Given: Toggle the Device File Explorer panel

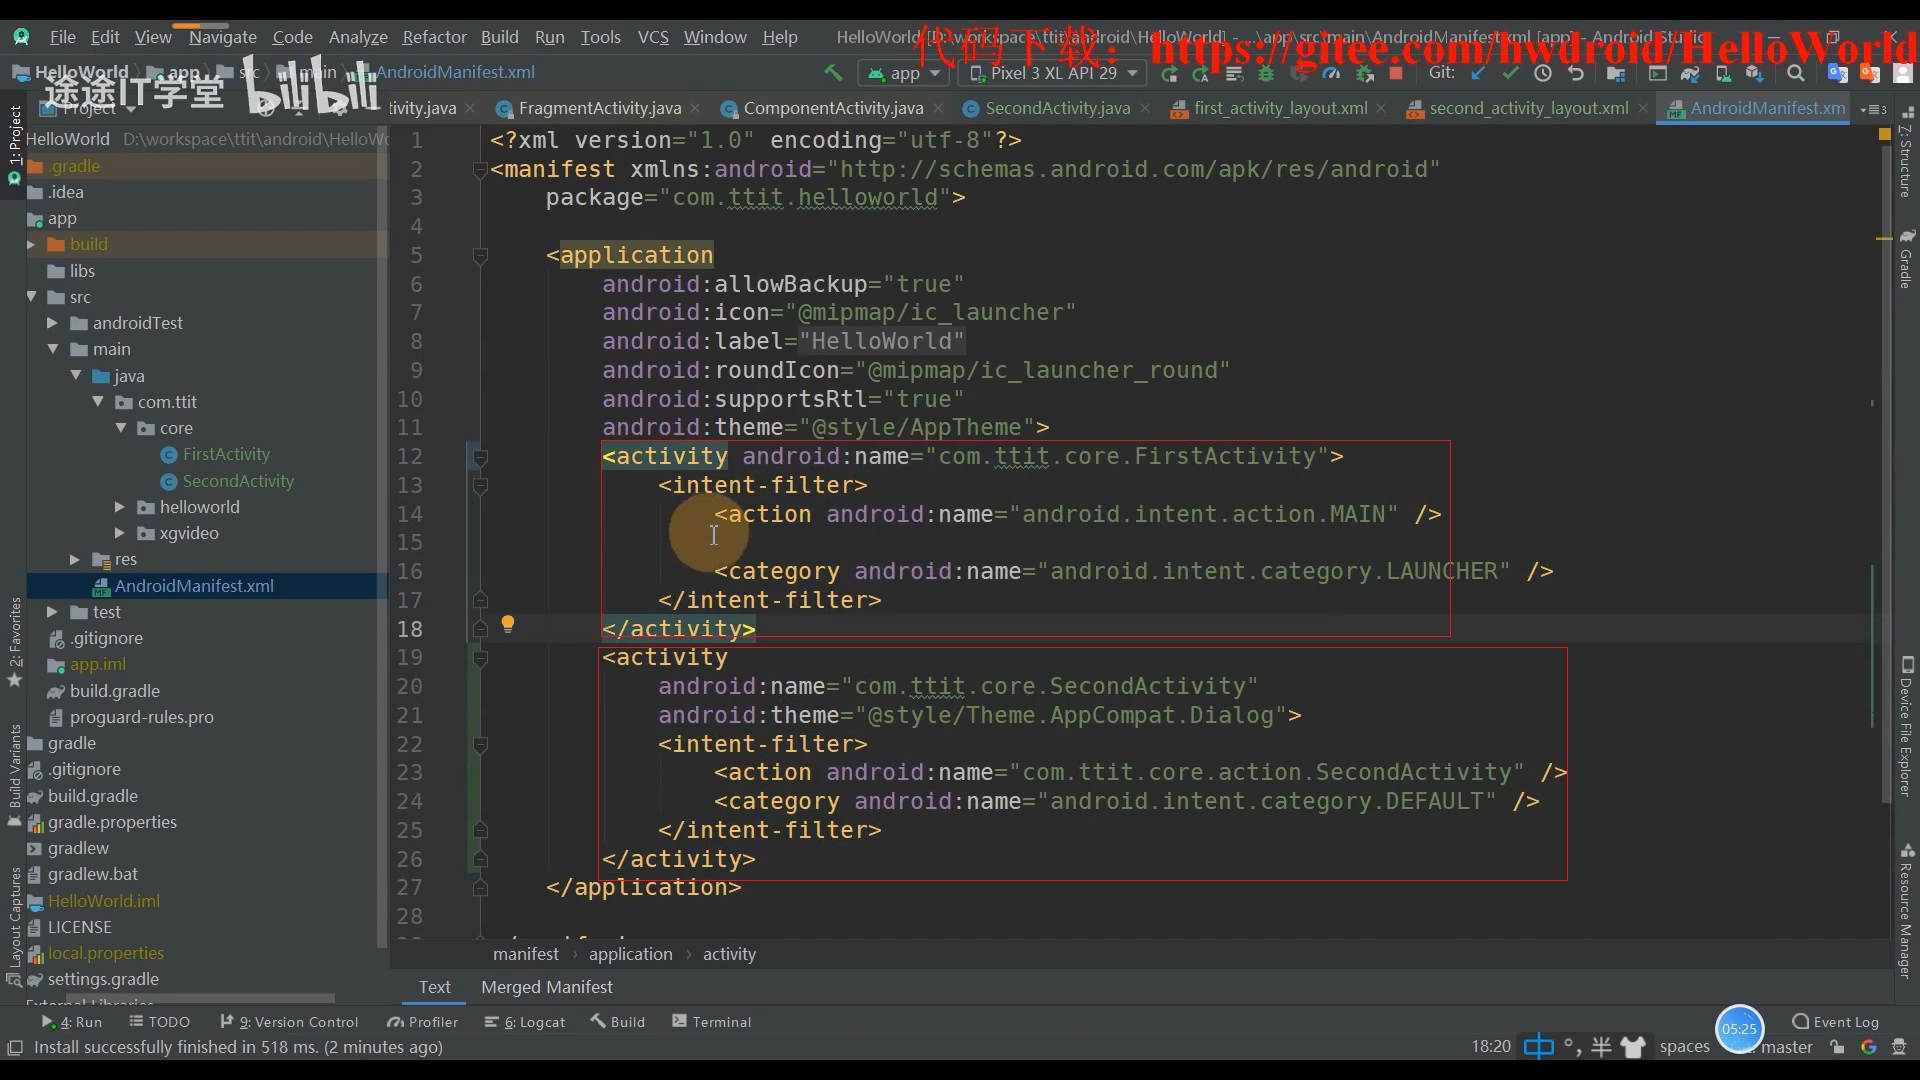Looking at the screenshot, I should pos(1906,727).
